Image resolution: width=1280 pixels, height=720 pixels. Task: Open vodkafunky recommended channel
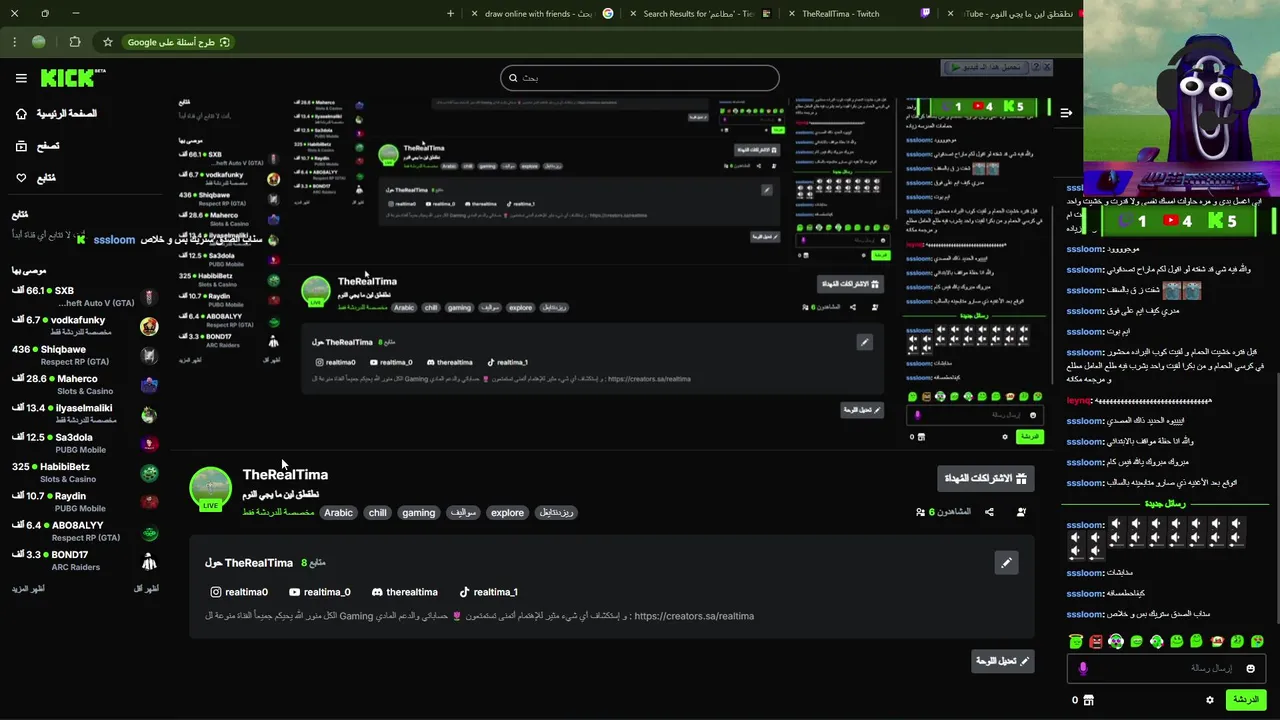[x=85, y=325]
